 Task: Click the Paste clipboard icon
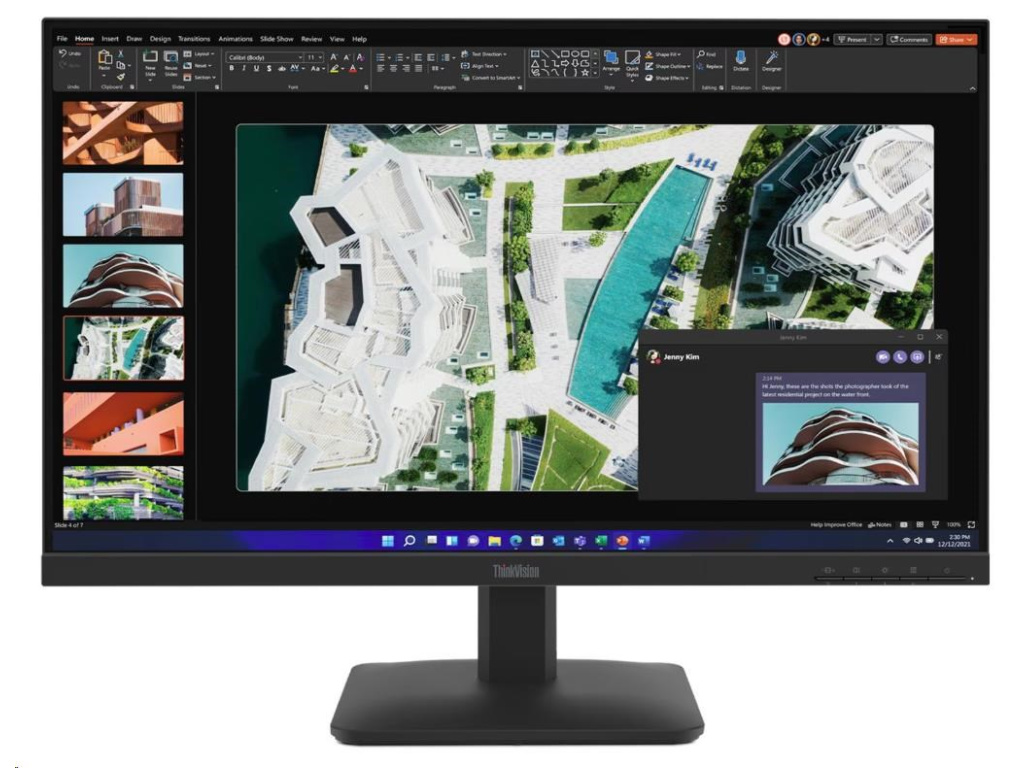click(104, 57)
